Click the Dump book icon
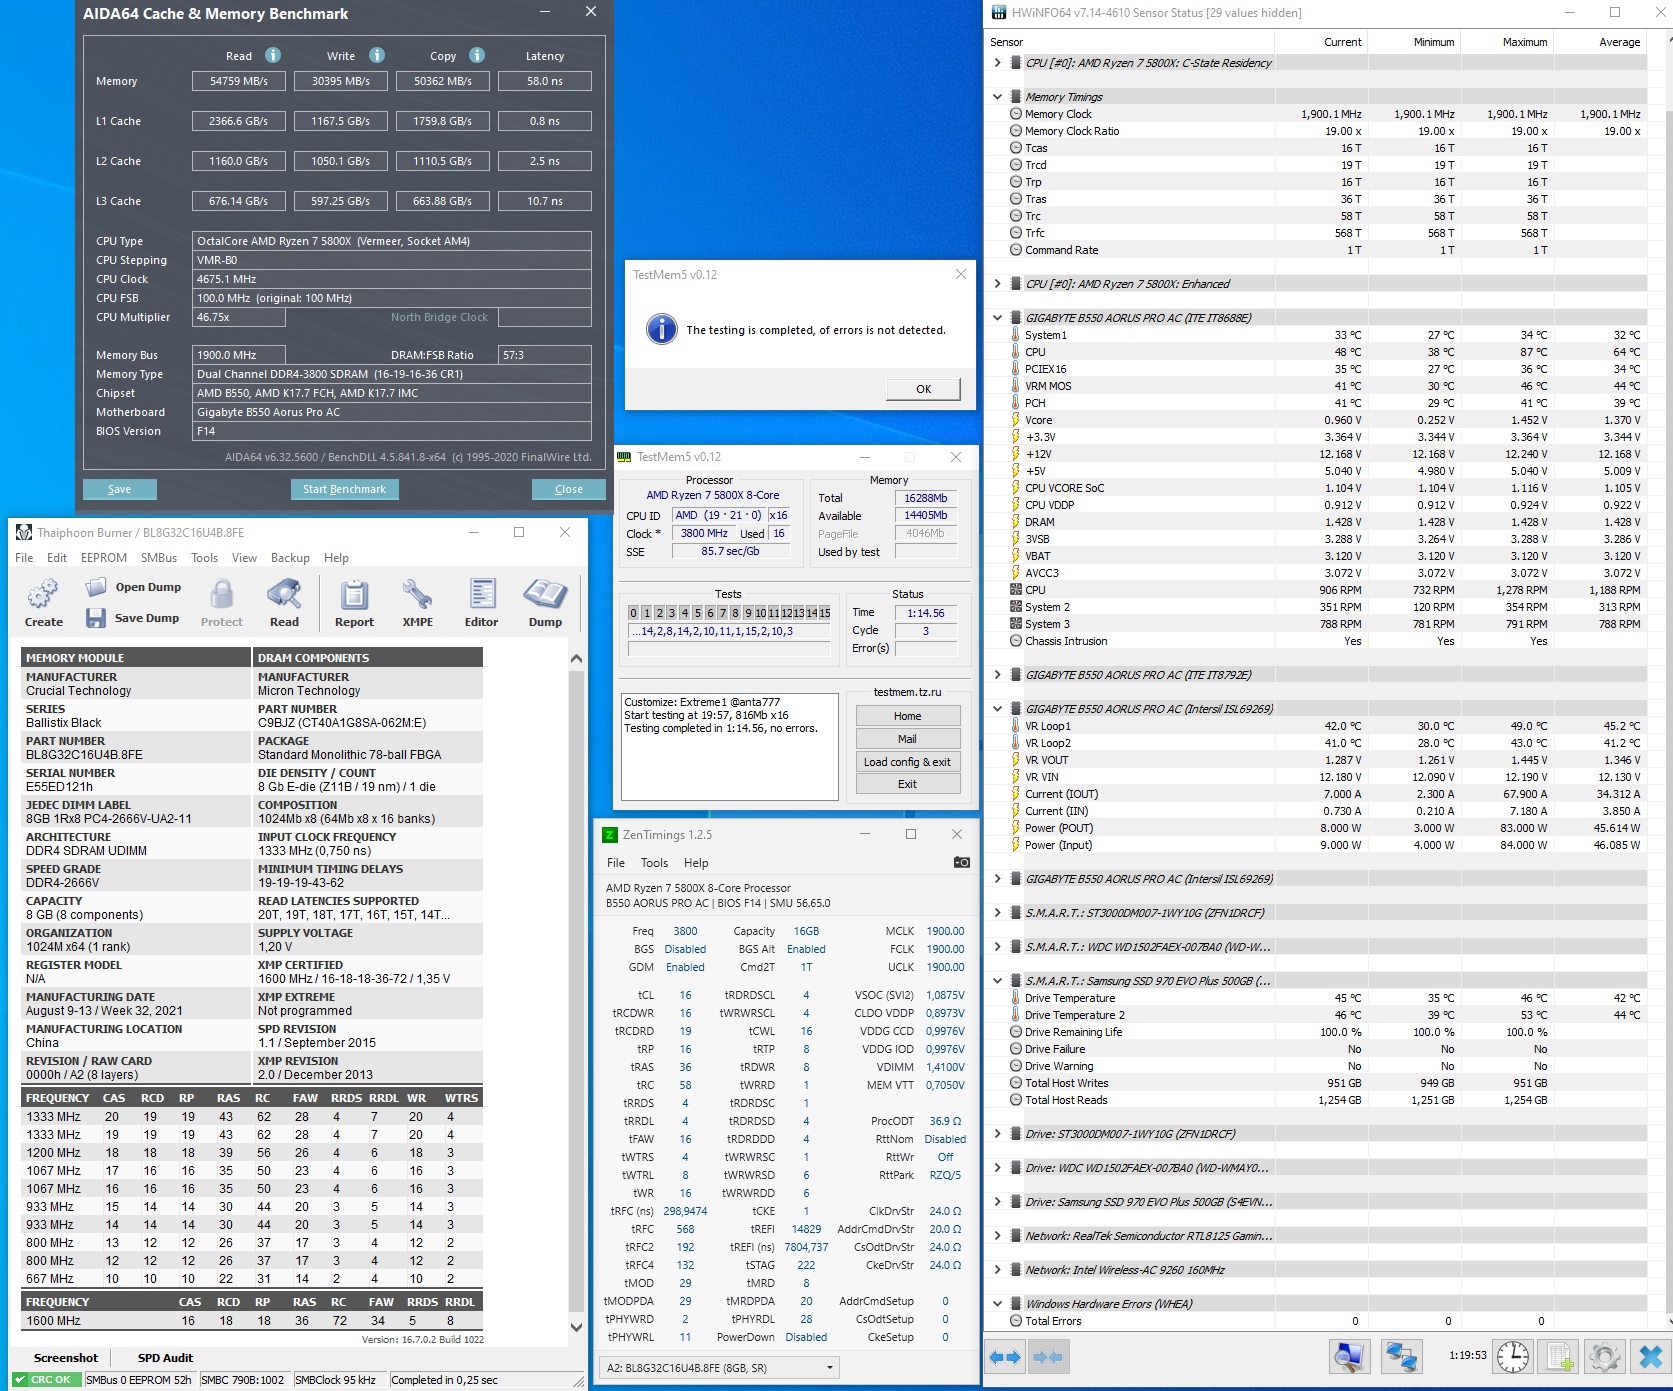Image resolution: width=1673 pixels, height=1391 pixels. click(545, 594)
